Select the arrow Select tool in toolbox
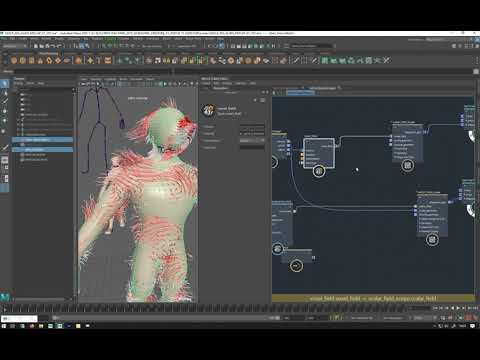 coord(5,83)
